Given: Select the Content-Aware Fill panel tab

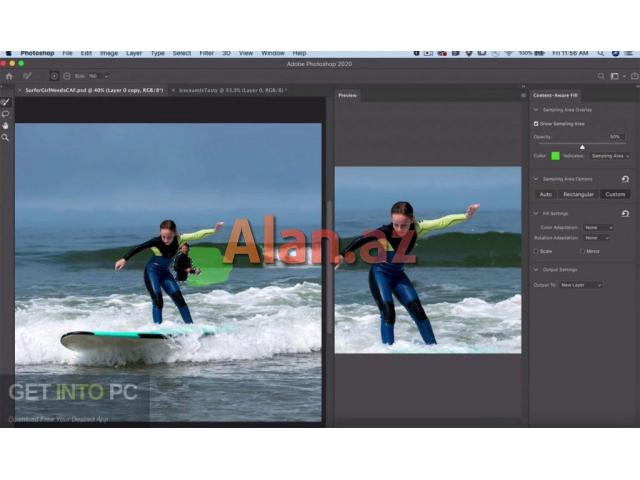Looking at the screenshot, I should coord(555,95).
